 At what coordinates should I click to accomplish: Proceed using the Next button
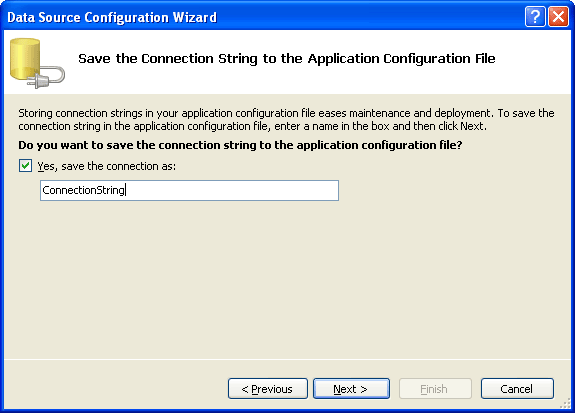[351, 389]
